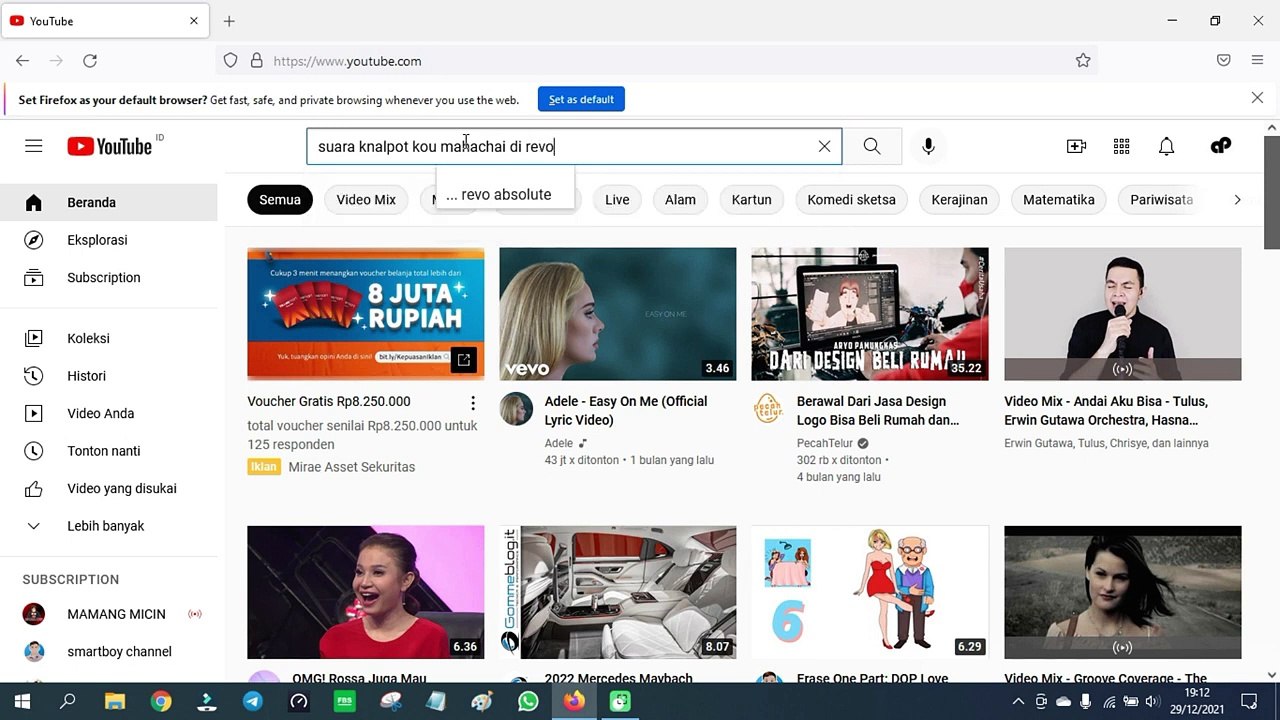
Task: Open the Mirae Asset Sekuritas advertiser link
Action: 352,467
